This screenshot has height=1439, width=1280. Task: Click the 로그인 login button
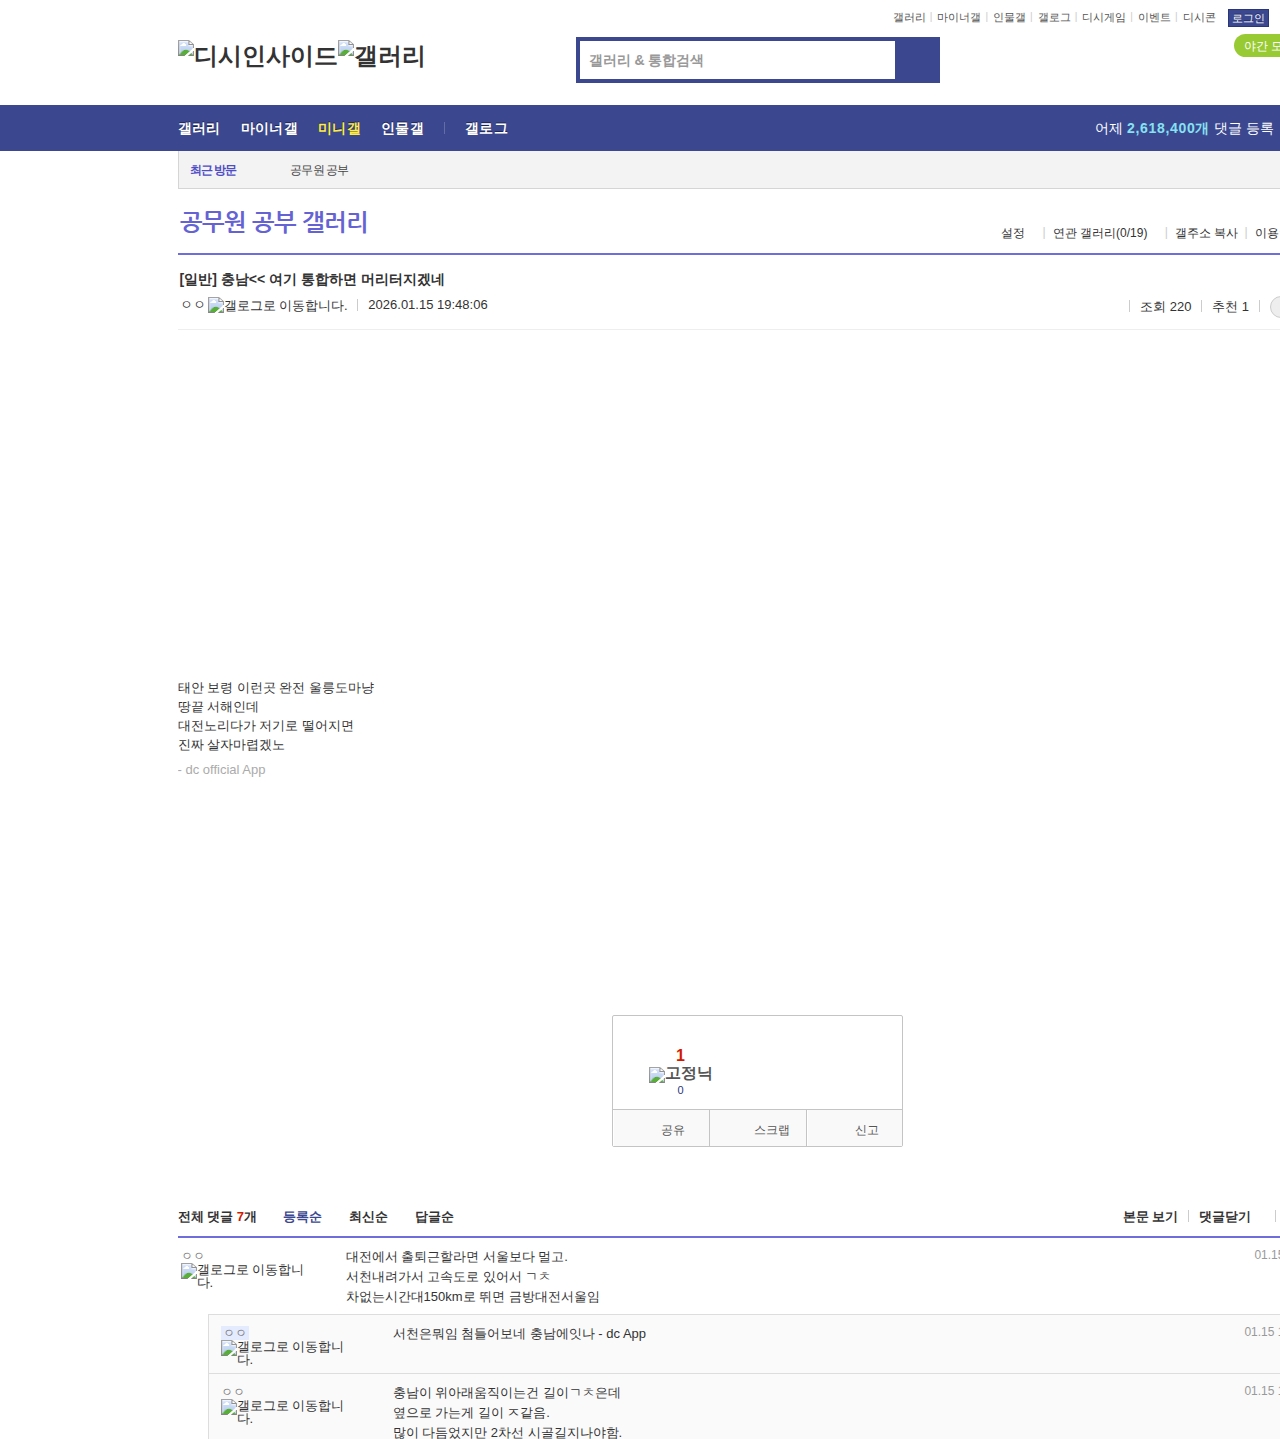click(x=1246, y=17)
